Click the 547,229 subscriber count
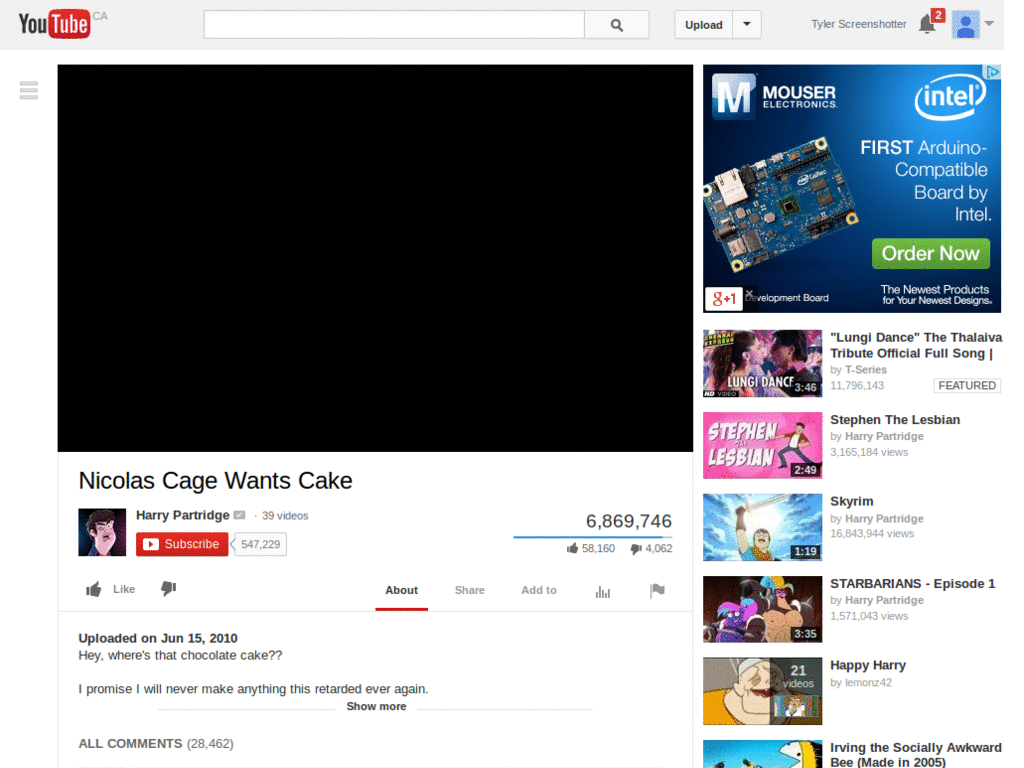 click(x=260, y=544)
